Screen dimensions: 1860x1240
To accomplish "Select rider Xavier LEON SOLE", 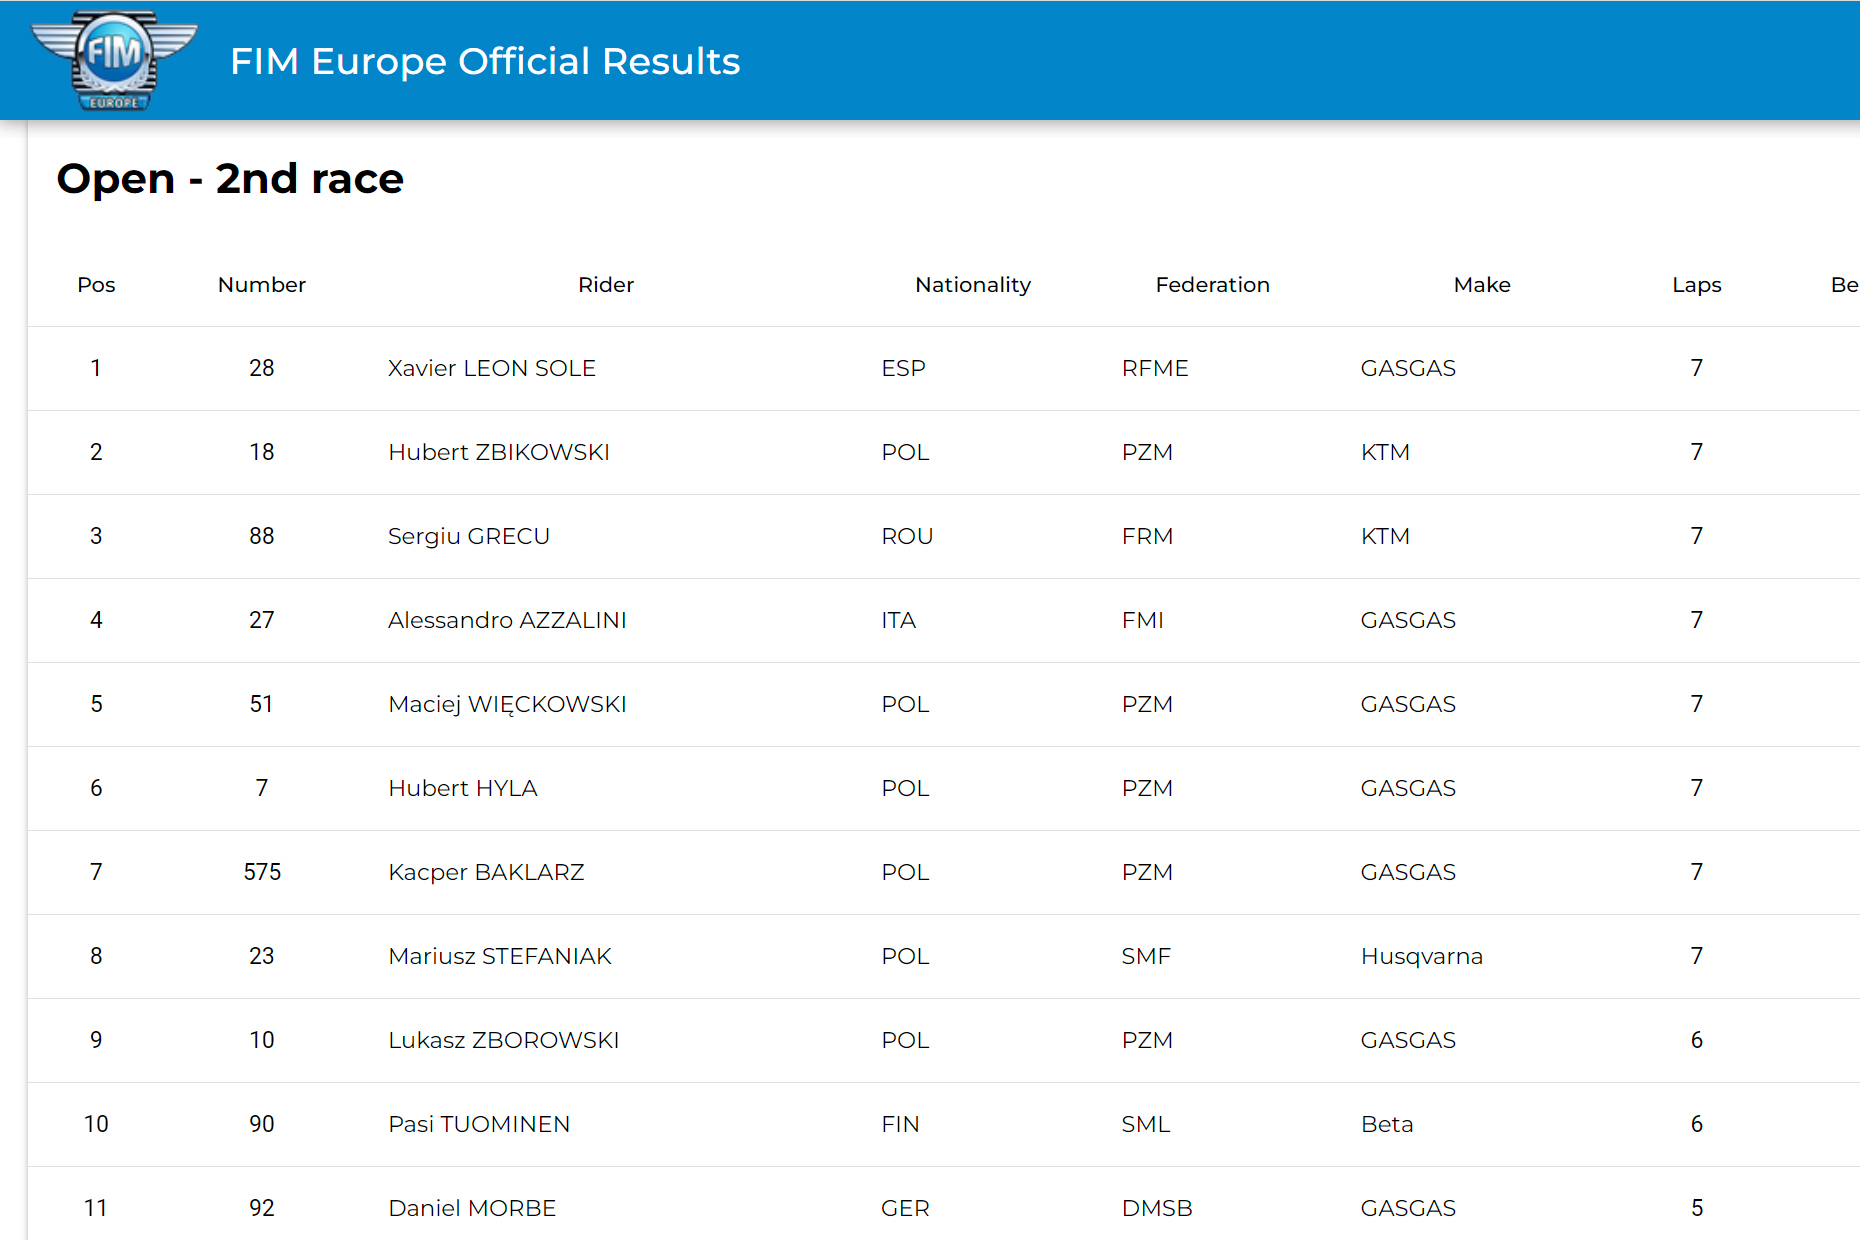I will pyautogui.click(x=492, y=368).
